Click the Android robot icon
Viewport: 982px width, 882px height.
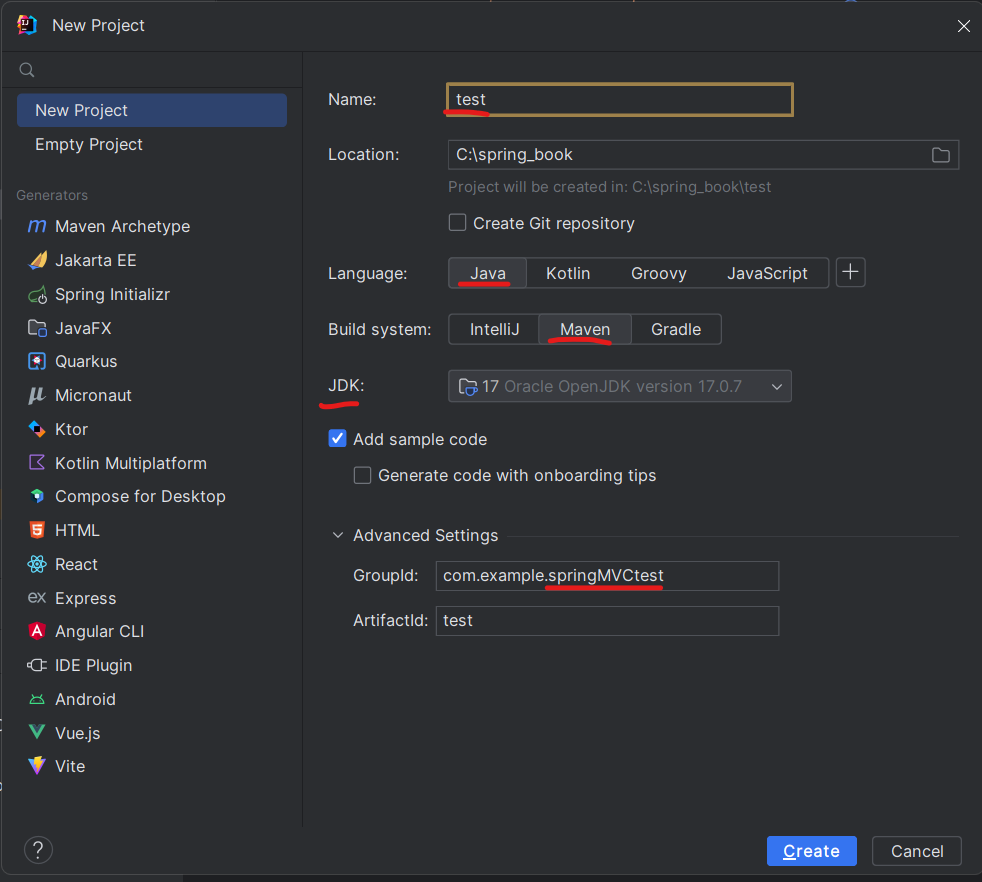tap(37, 699)
